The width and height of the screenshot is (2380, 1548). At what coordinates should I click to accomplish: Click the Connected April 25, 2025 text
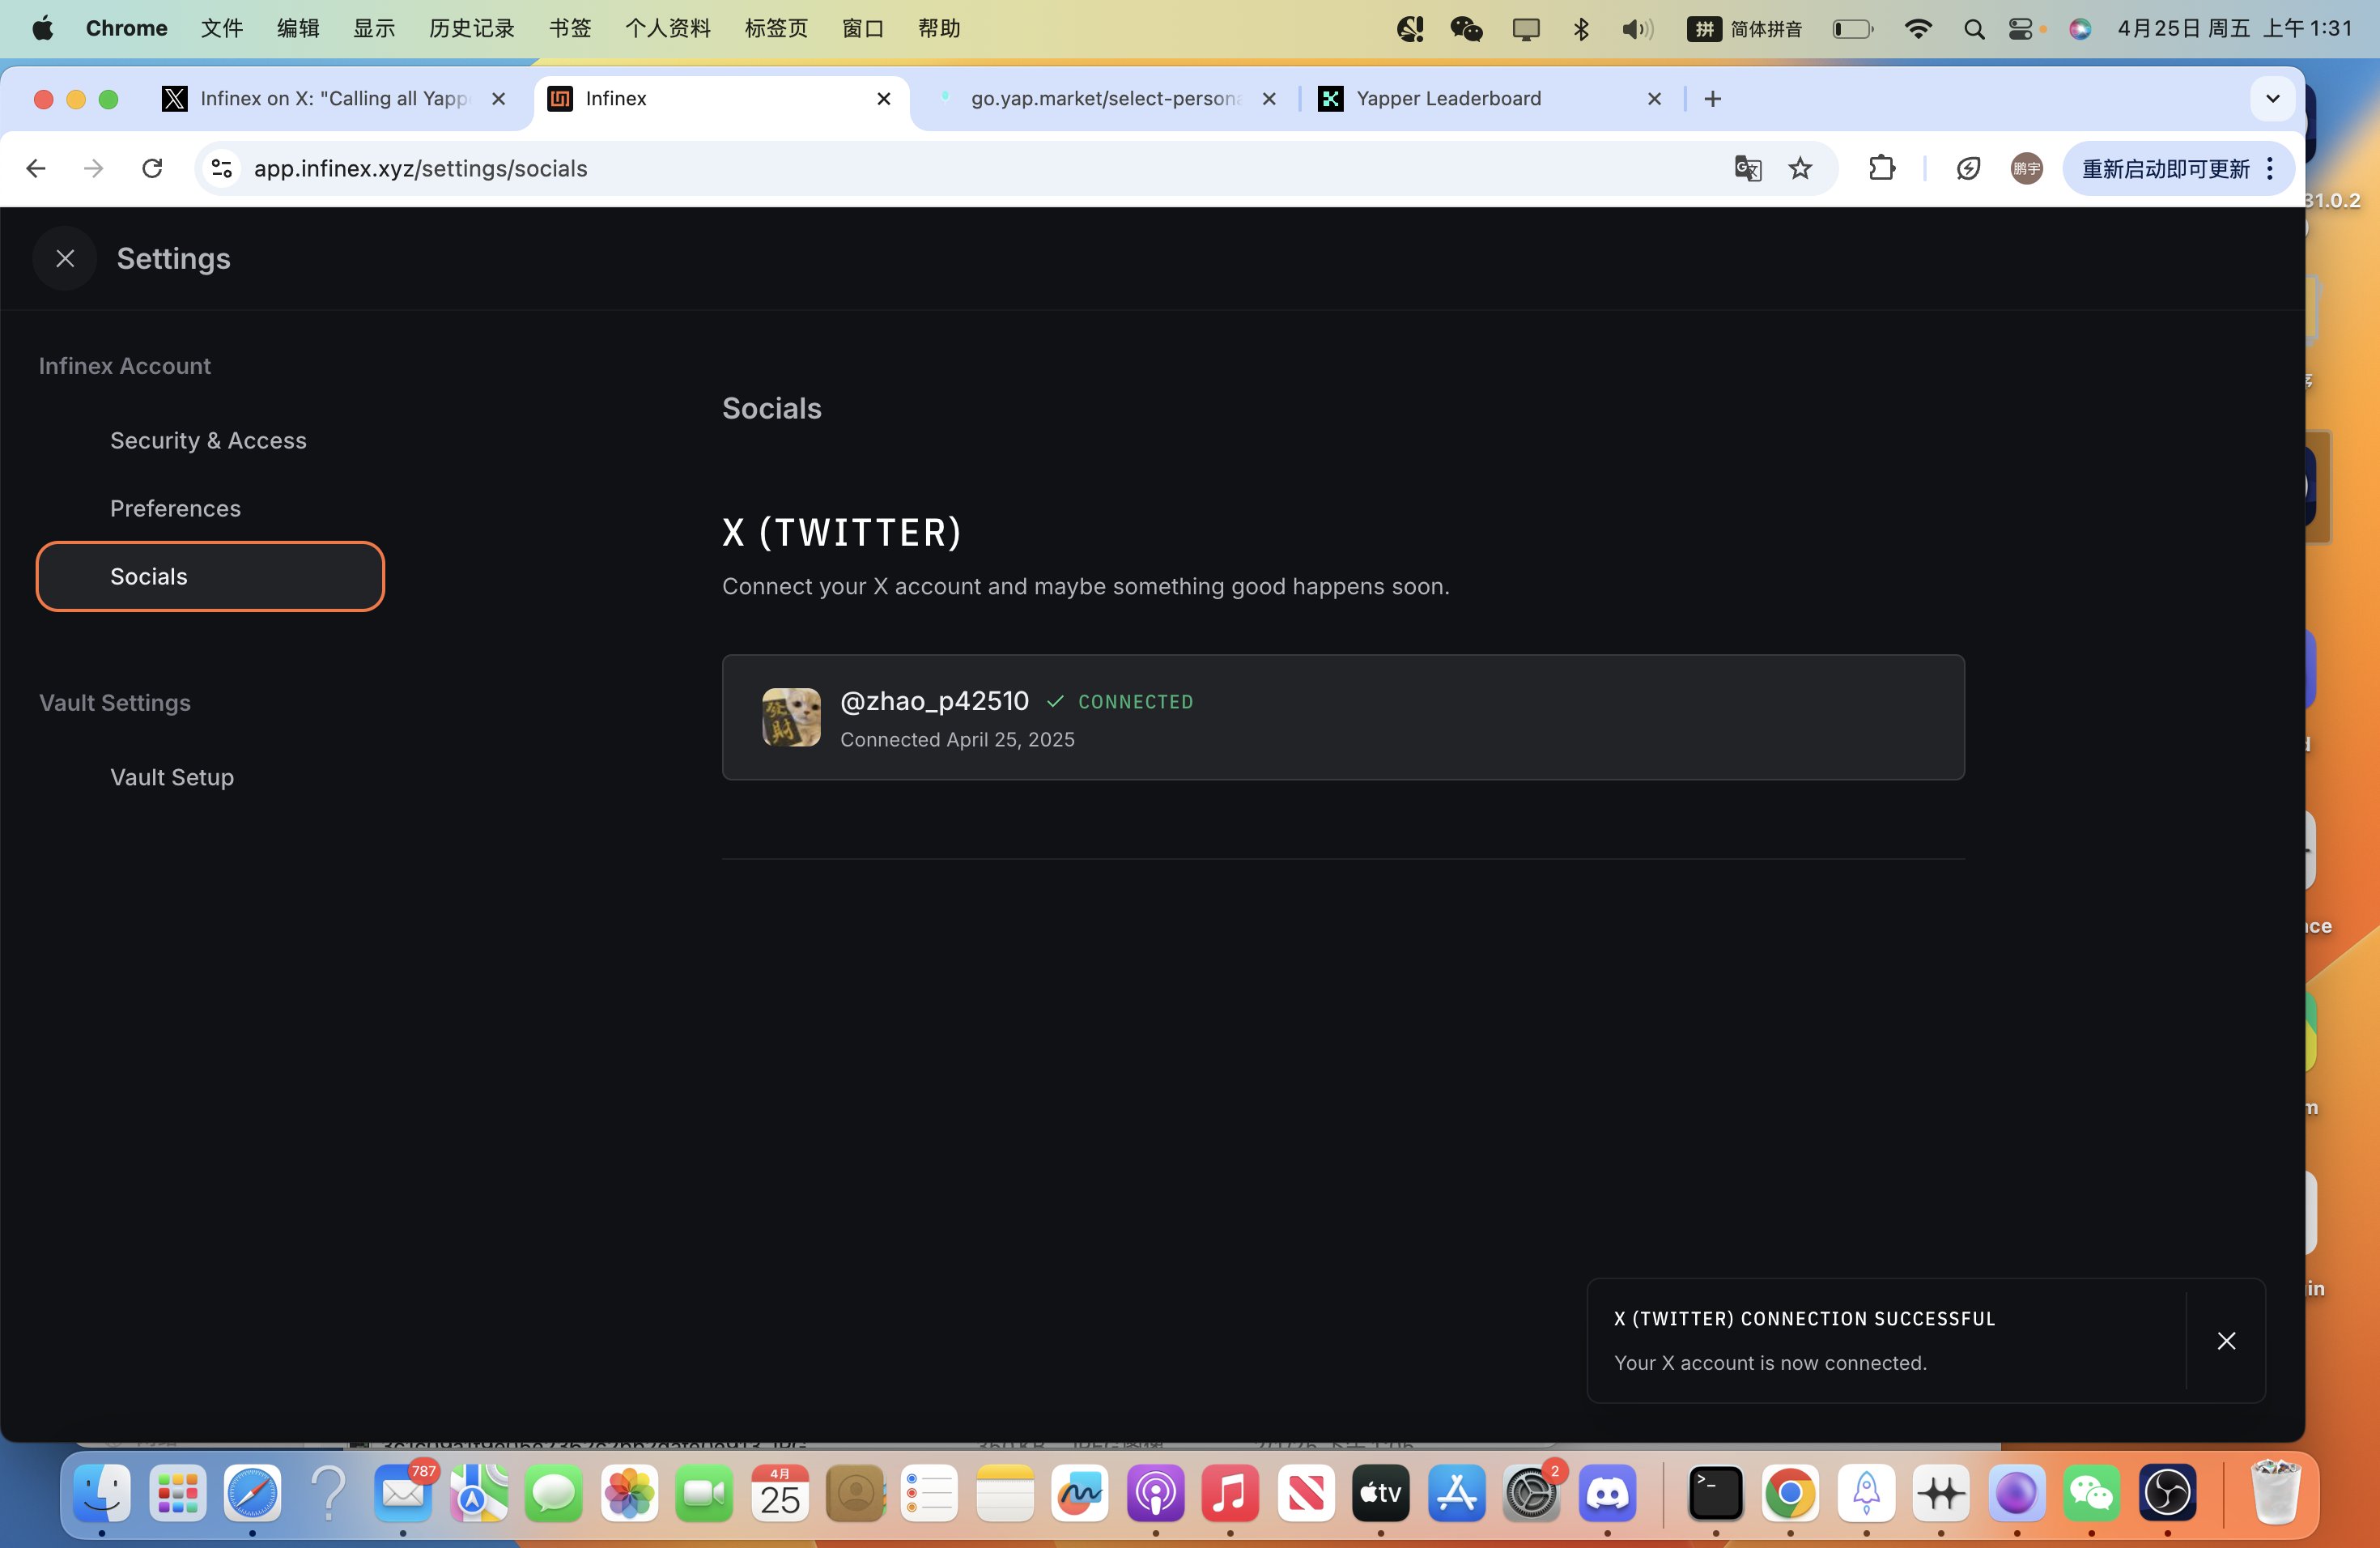[x=957, y=739]
